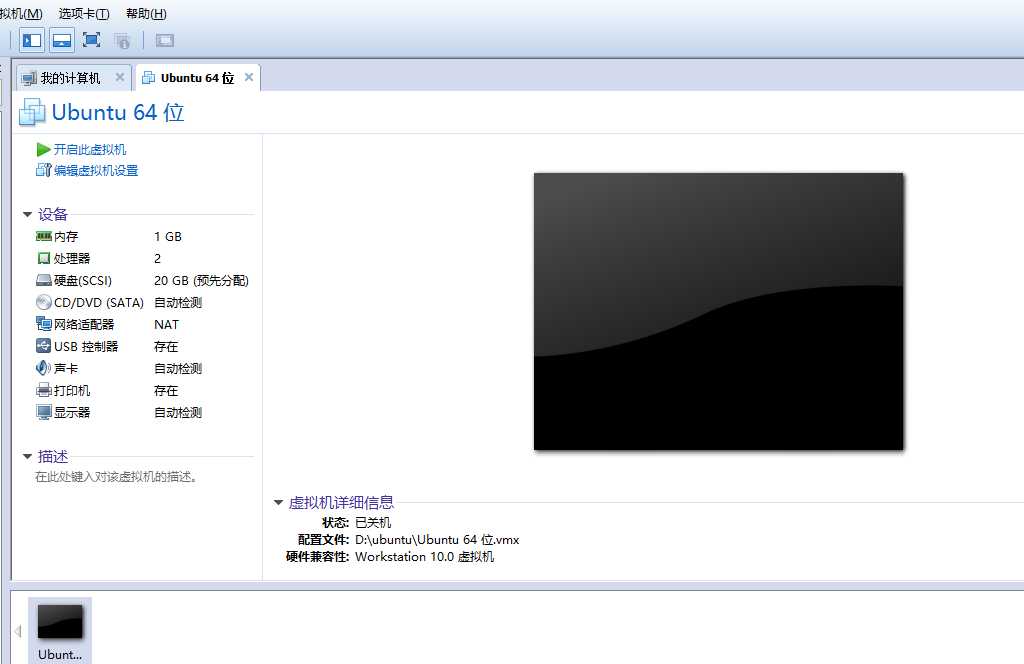Select the Ubunt... thumbnail in bottom bar
Viewport: 1024px width, 664px height.
tap(60, 631)
